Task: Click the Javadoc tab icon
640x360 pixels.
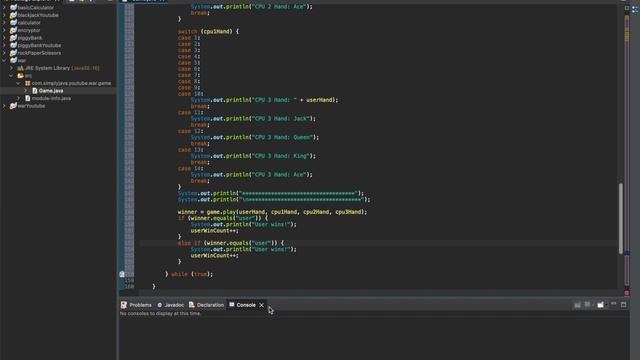Action: pyautogui.click(x=160, y=305)
